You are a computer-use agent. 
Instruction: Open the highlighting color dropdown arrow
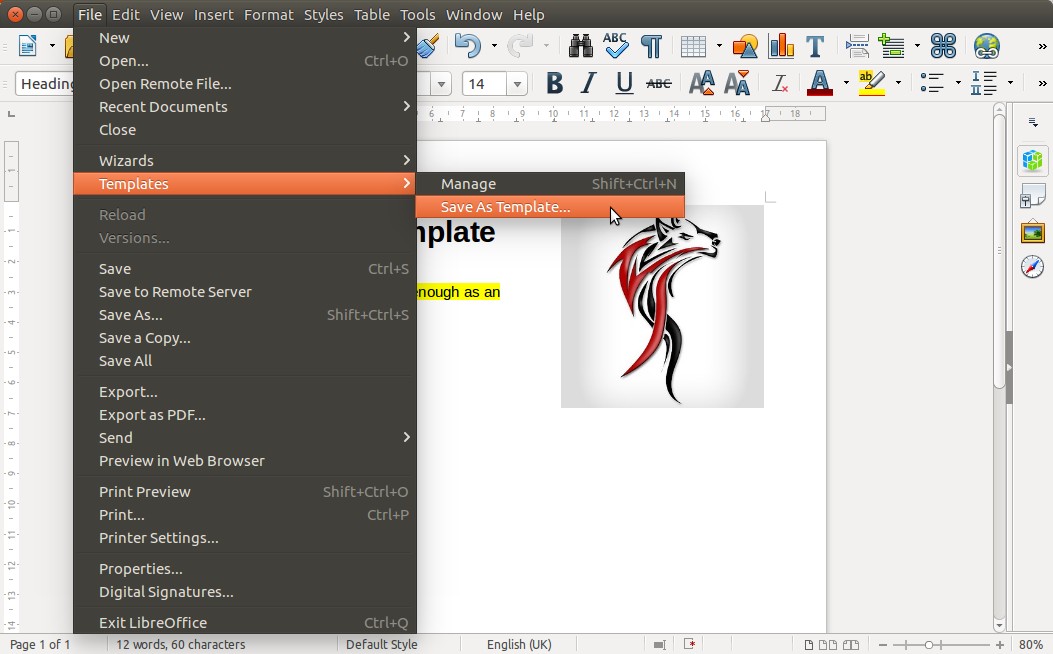coord(899,83)
